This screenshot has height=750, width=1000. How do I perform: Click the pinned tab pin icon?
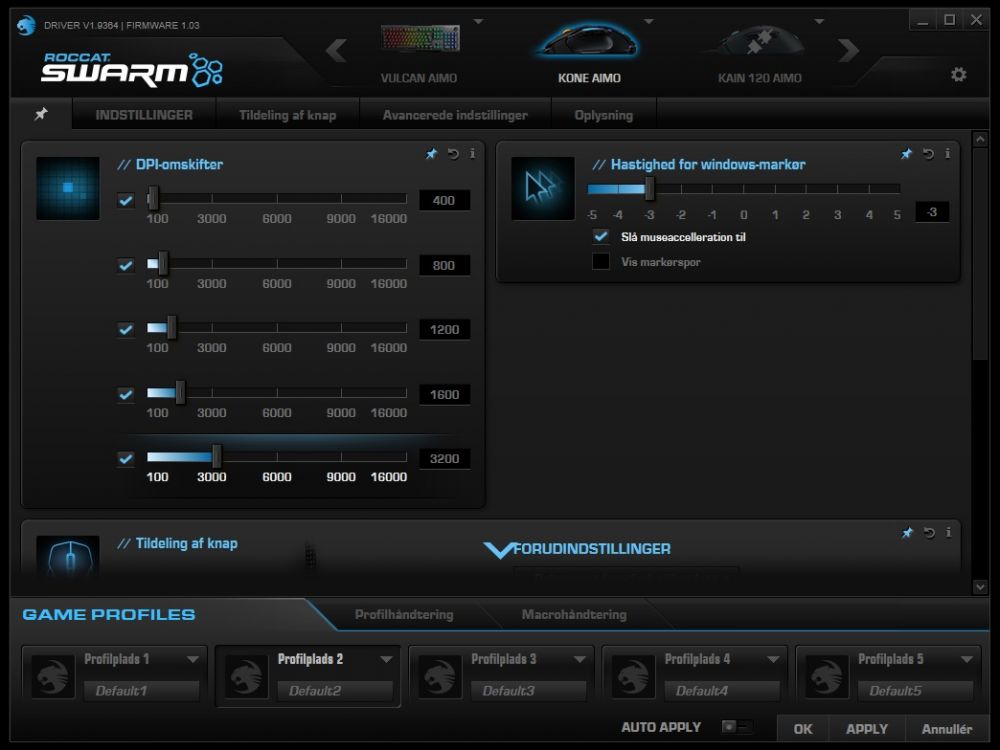[x=41, y=114]
